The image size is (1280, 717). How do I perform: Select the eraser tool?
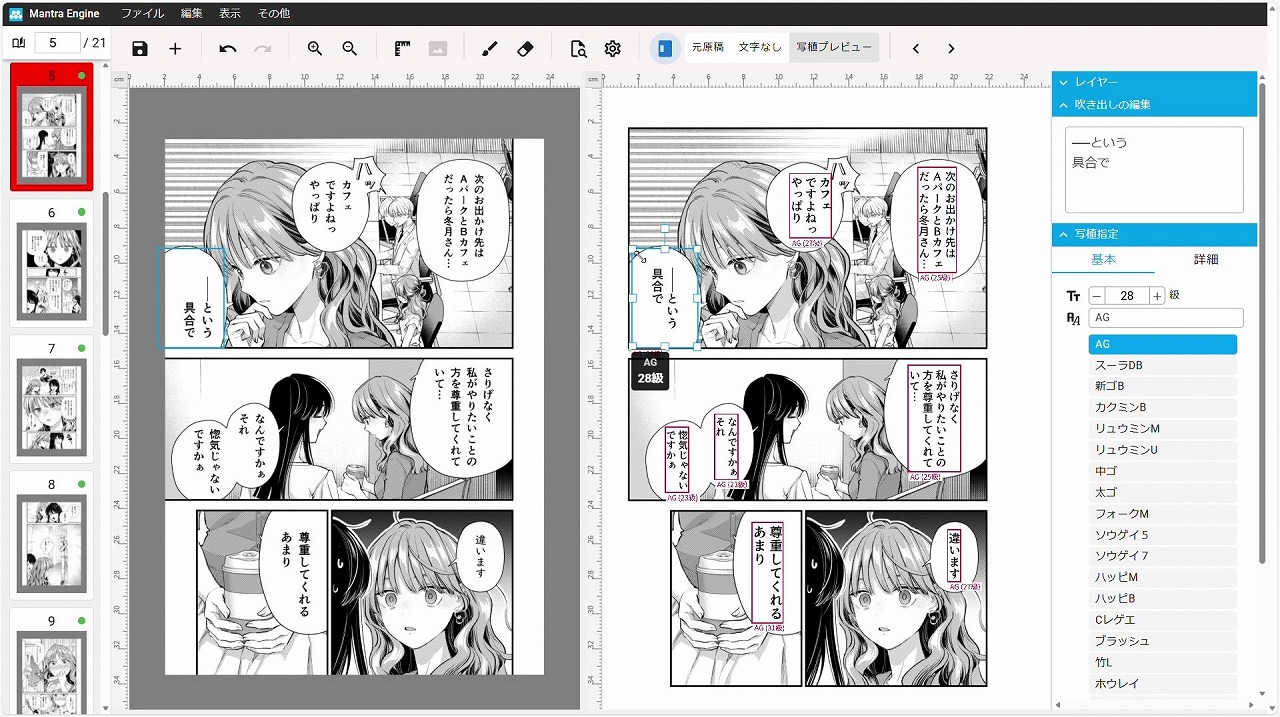525,48
